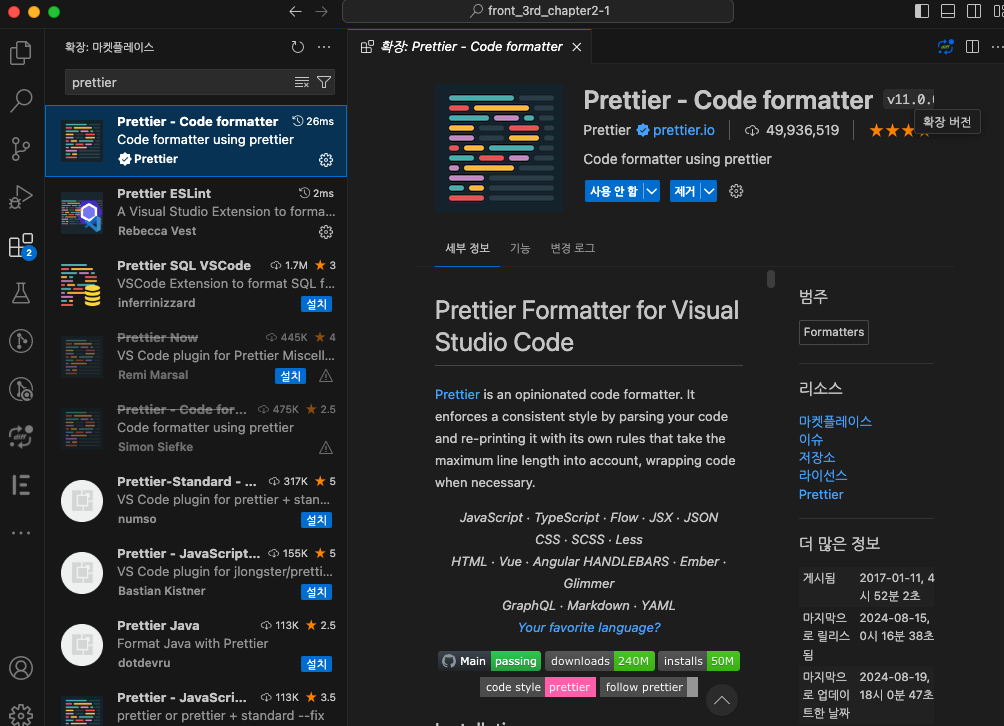Go forward with the navigation arrow
1004x726 pixels.
[321, 11]
